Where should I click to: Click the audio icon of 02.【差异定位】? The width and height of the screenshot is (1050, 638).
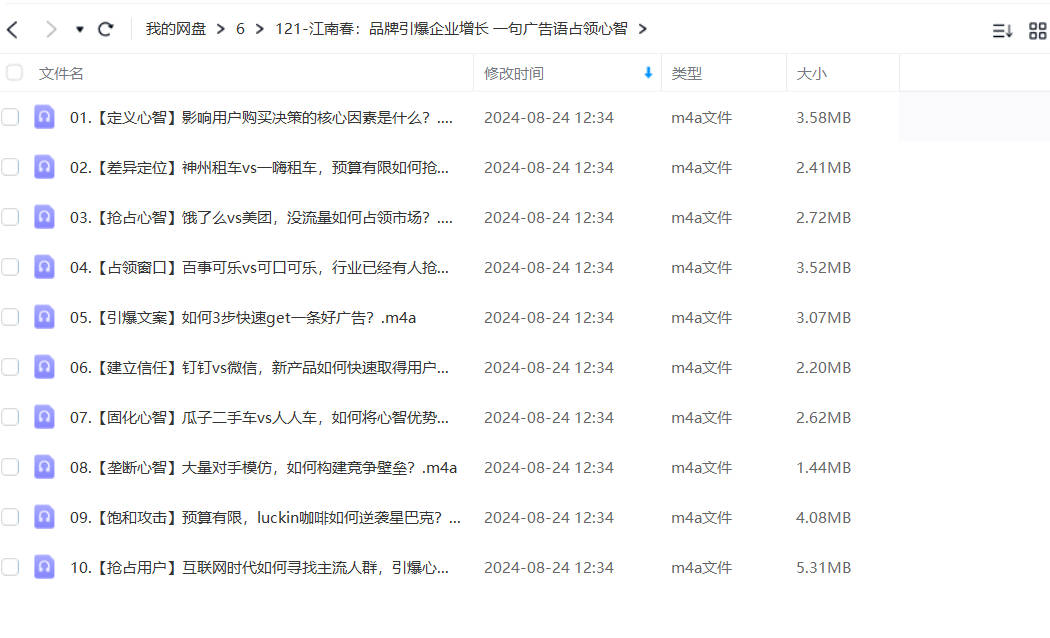(44, 167)
